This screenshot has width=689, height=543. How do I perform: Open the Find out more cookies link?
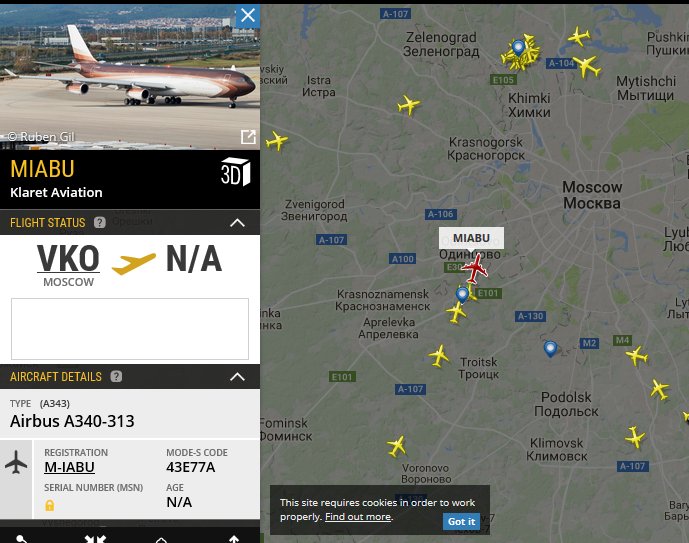[358, 517]
